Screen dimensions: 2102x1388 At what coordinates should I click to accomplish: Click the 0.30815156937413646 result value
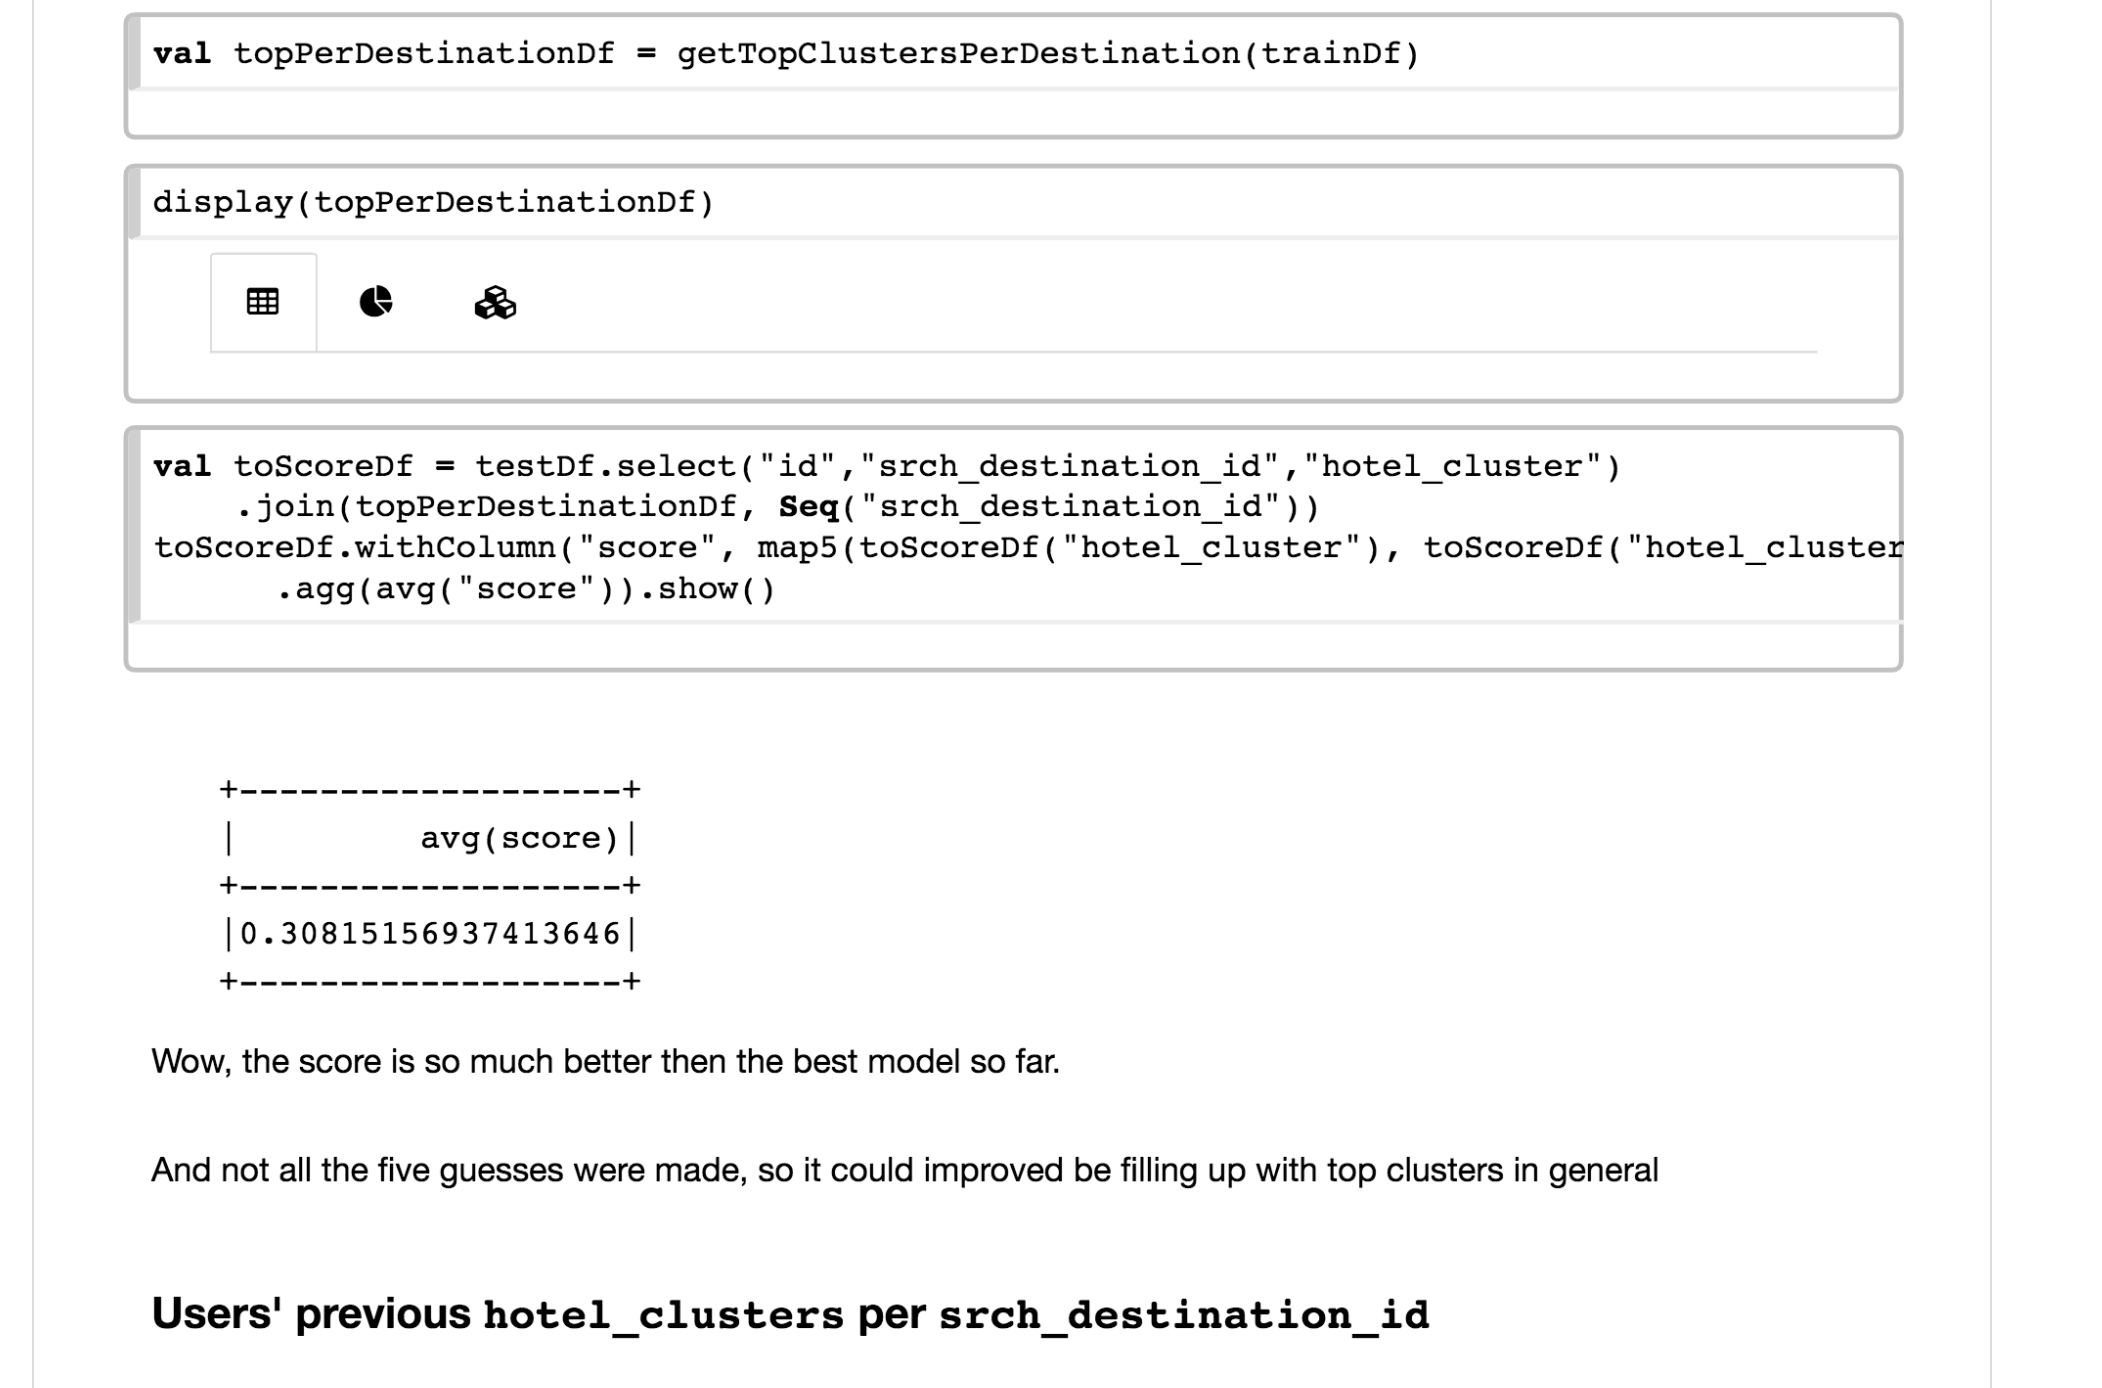click(430, 934)
